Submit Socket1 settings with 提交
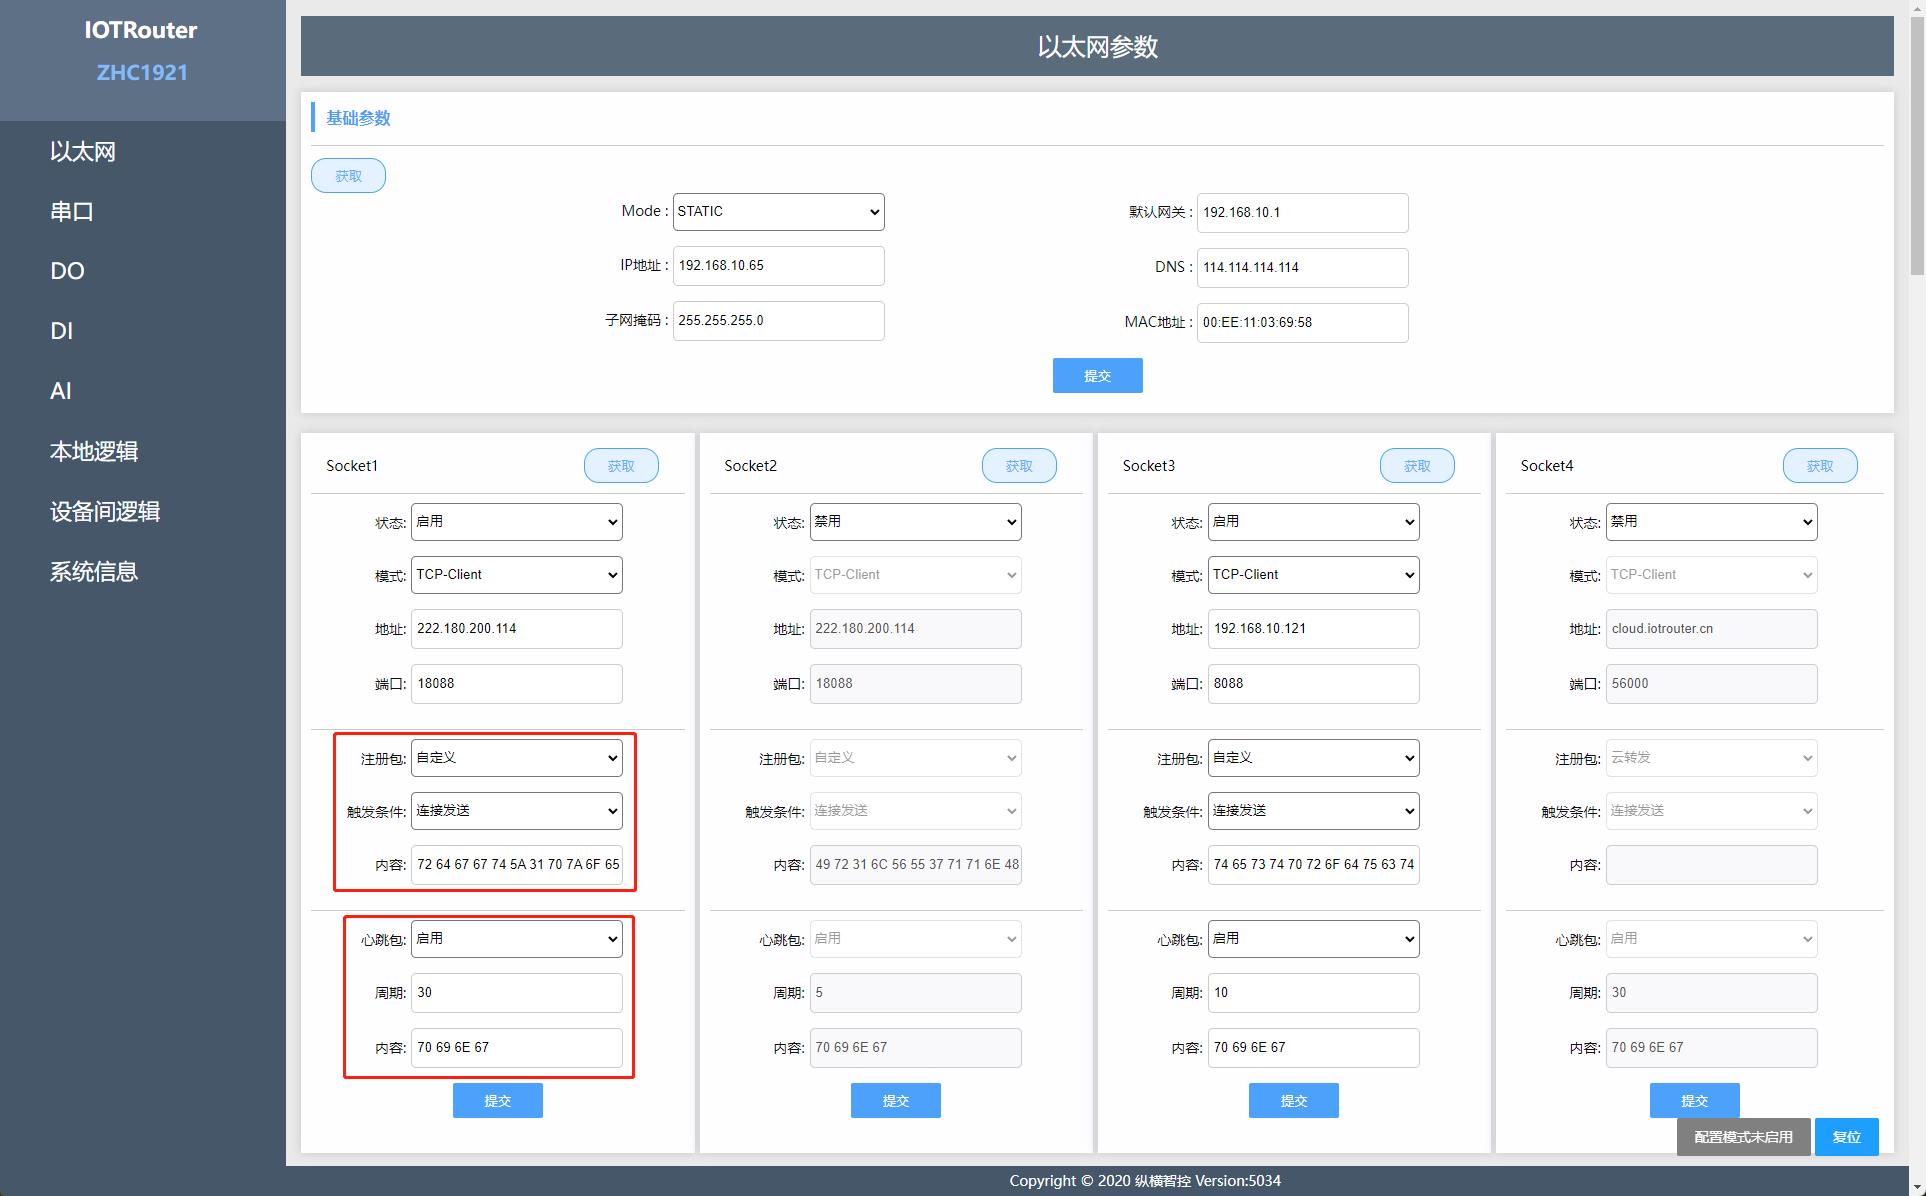The height and width of the screenshot is (1196, 1926). pos(497,1100)
